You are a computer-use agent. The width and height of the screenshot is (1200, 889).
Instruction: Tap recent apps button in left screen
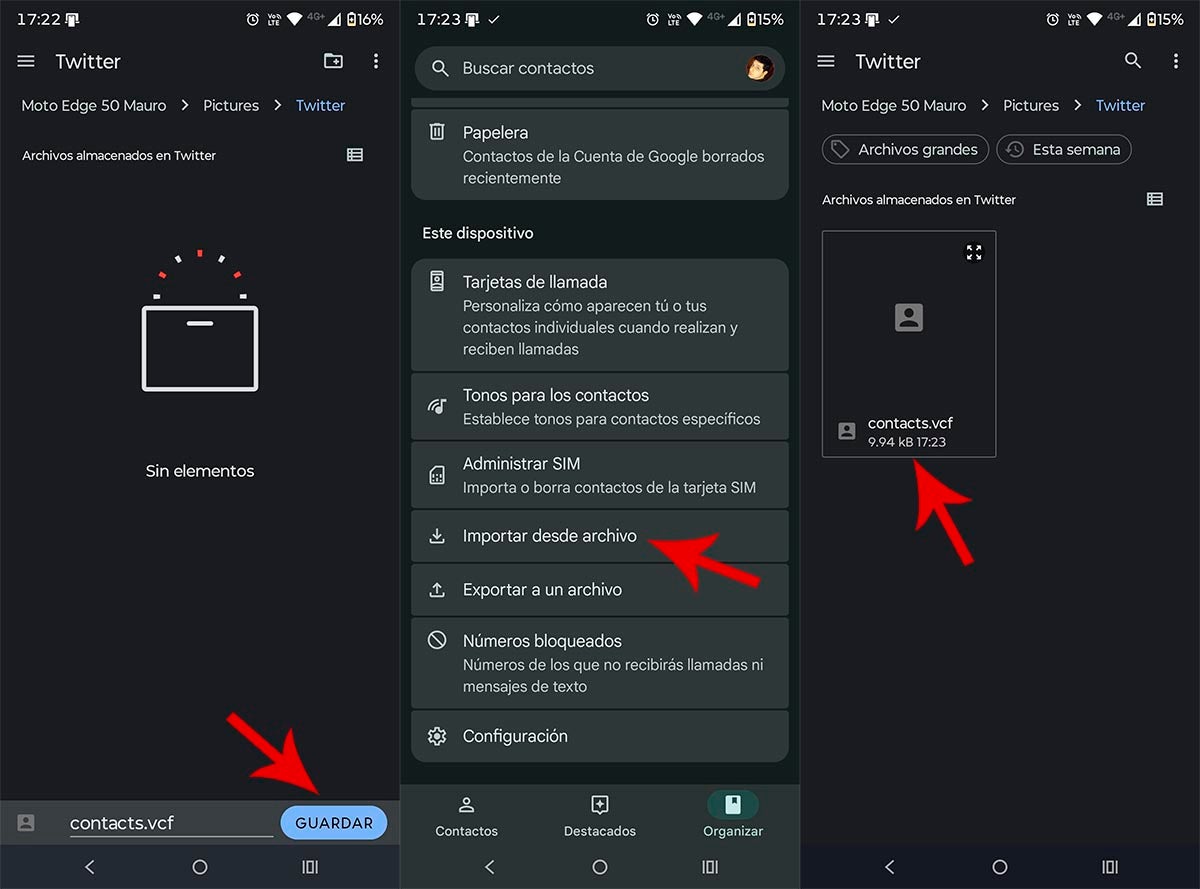coord(310,867)
